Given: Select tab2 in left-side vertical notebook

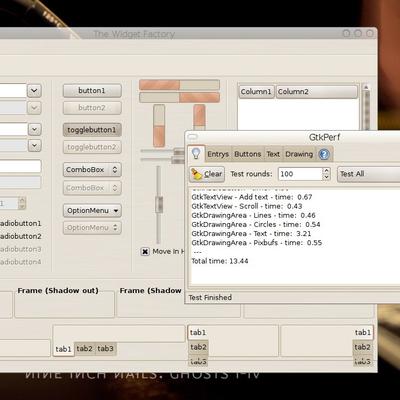Looking at the screenshot, I should point(199,347).
